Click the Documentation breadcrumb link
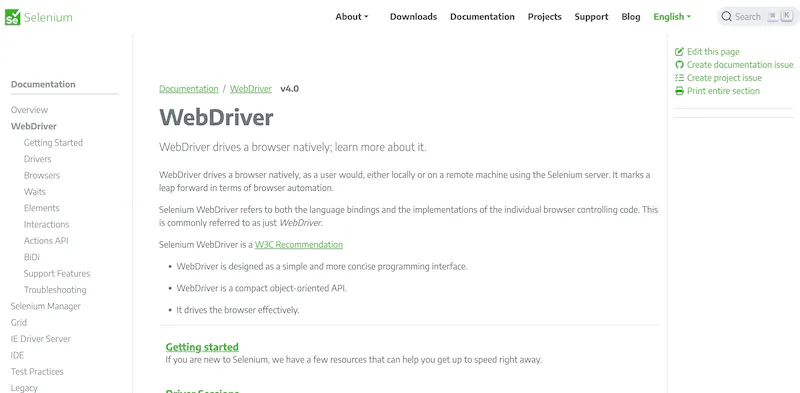Screen dimensions: 800x393 pos(189,89)
